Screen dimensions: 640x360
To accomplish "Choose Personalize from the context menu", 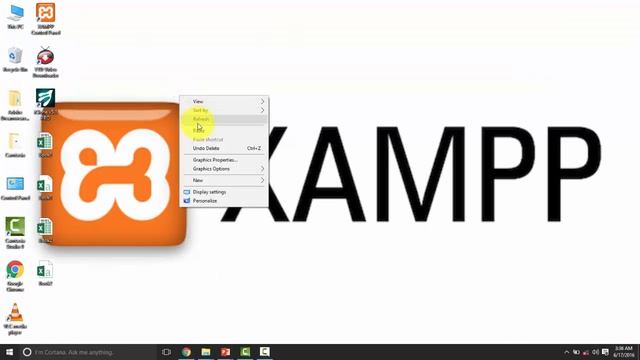I will coord(224,201).
